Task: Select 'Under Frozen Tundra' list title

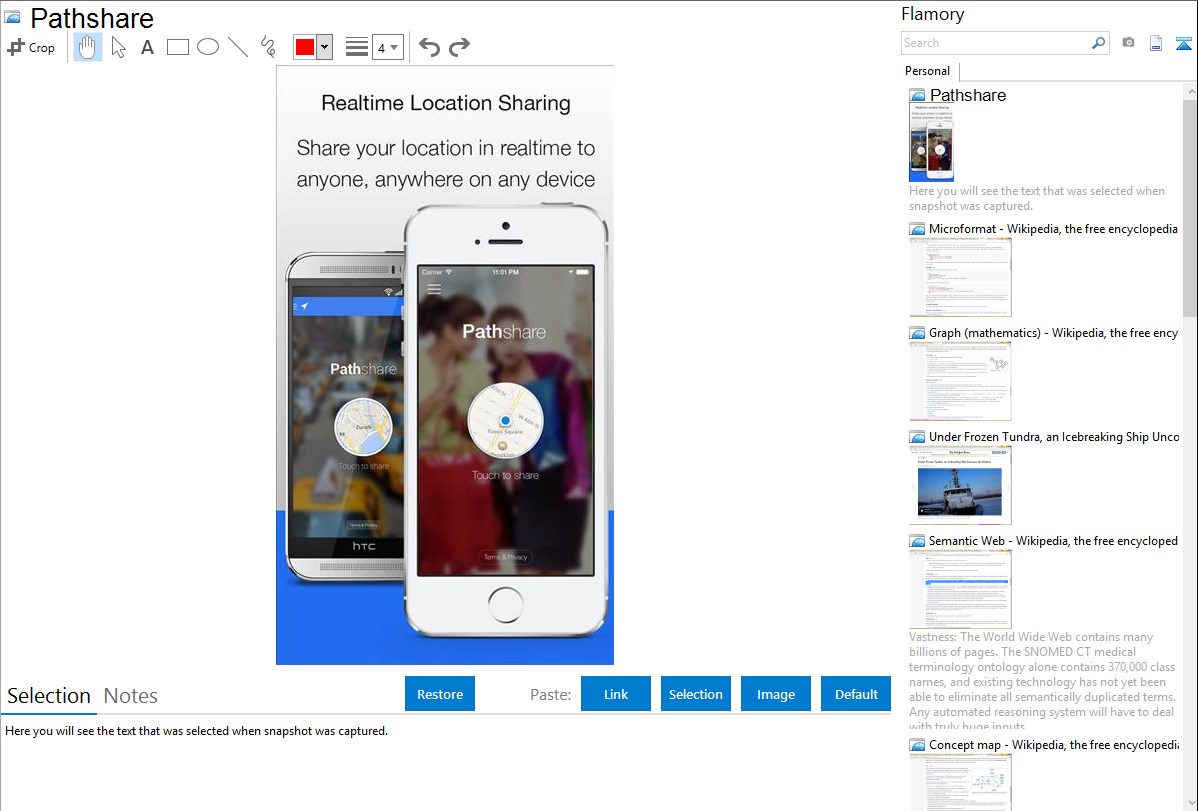Action: [x=1054, y=437]
